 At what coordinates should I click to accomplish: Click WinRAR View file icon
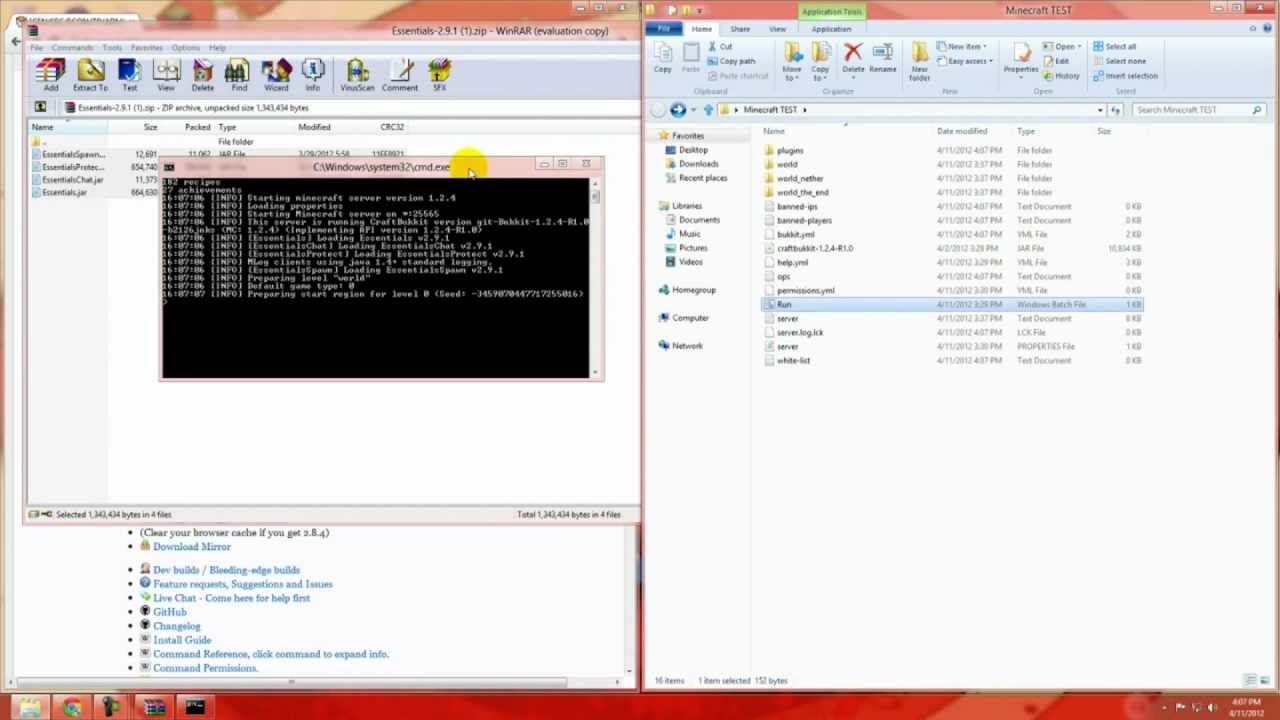coord(166,75)
